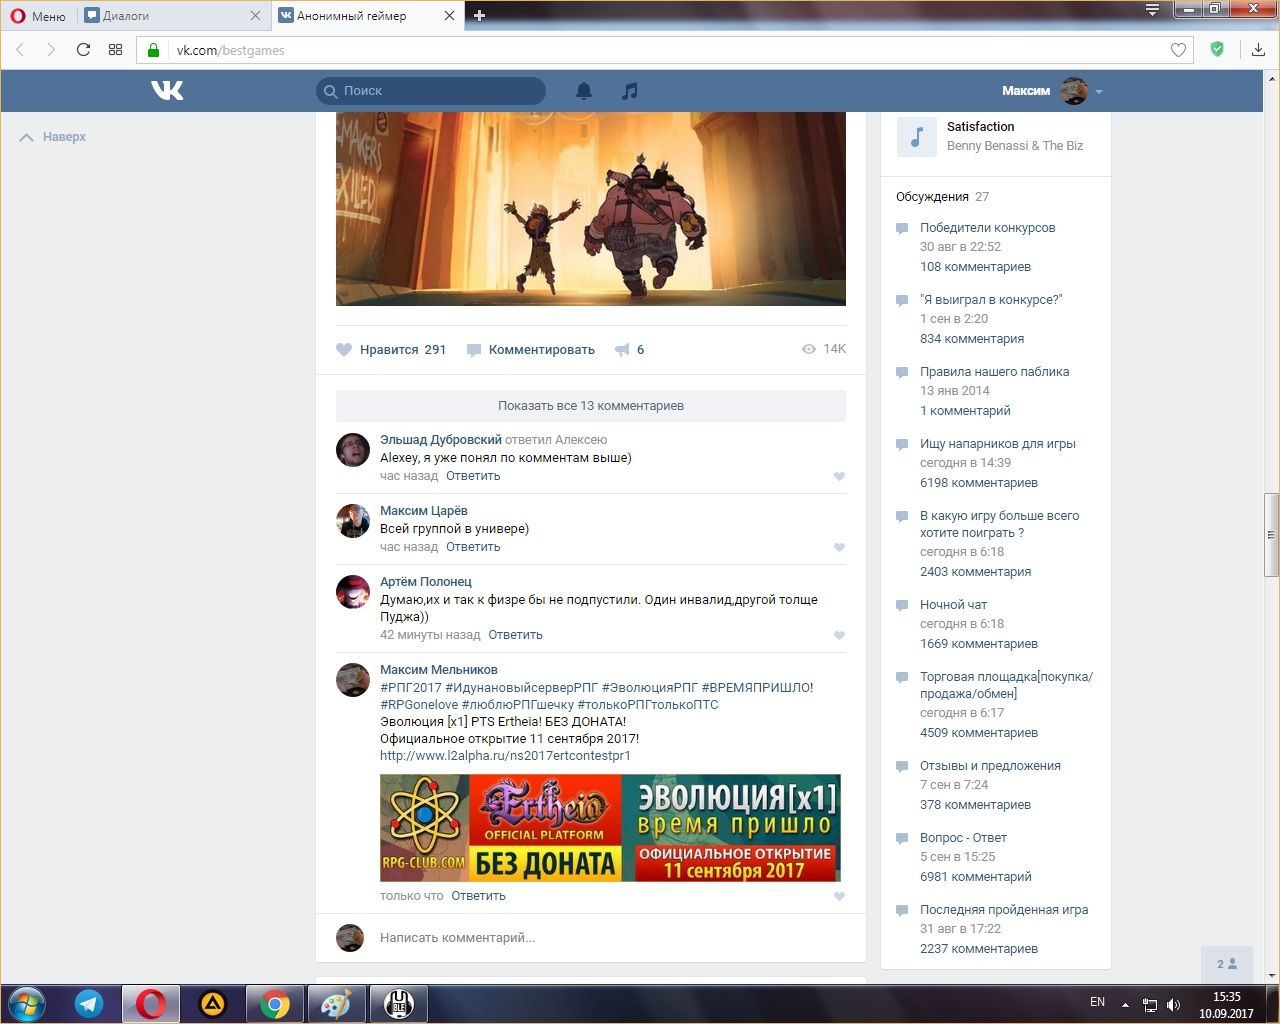Open Правила нашего паблика discussion
Screen dimensions: 1280x1024
994,372
